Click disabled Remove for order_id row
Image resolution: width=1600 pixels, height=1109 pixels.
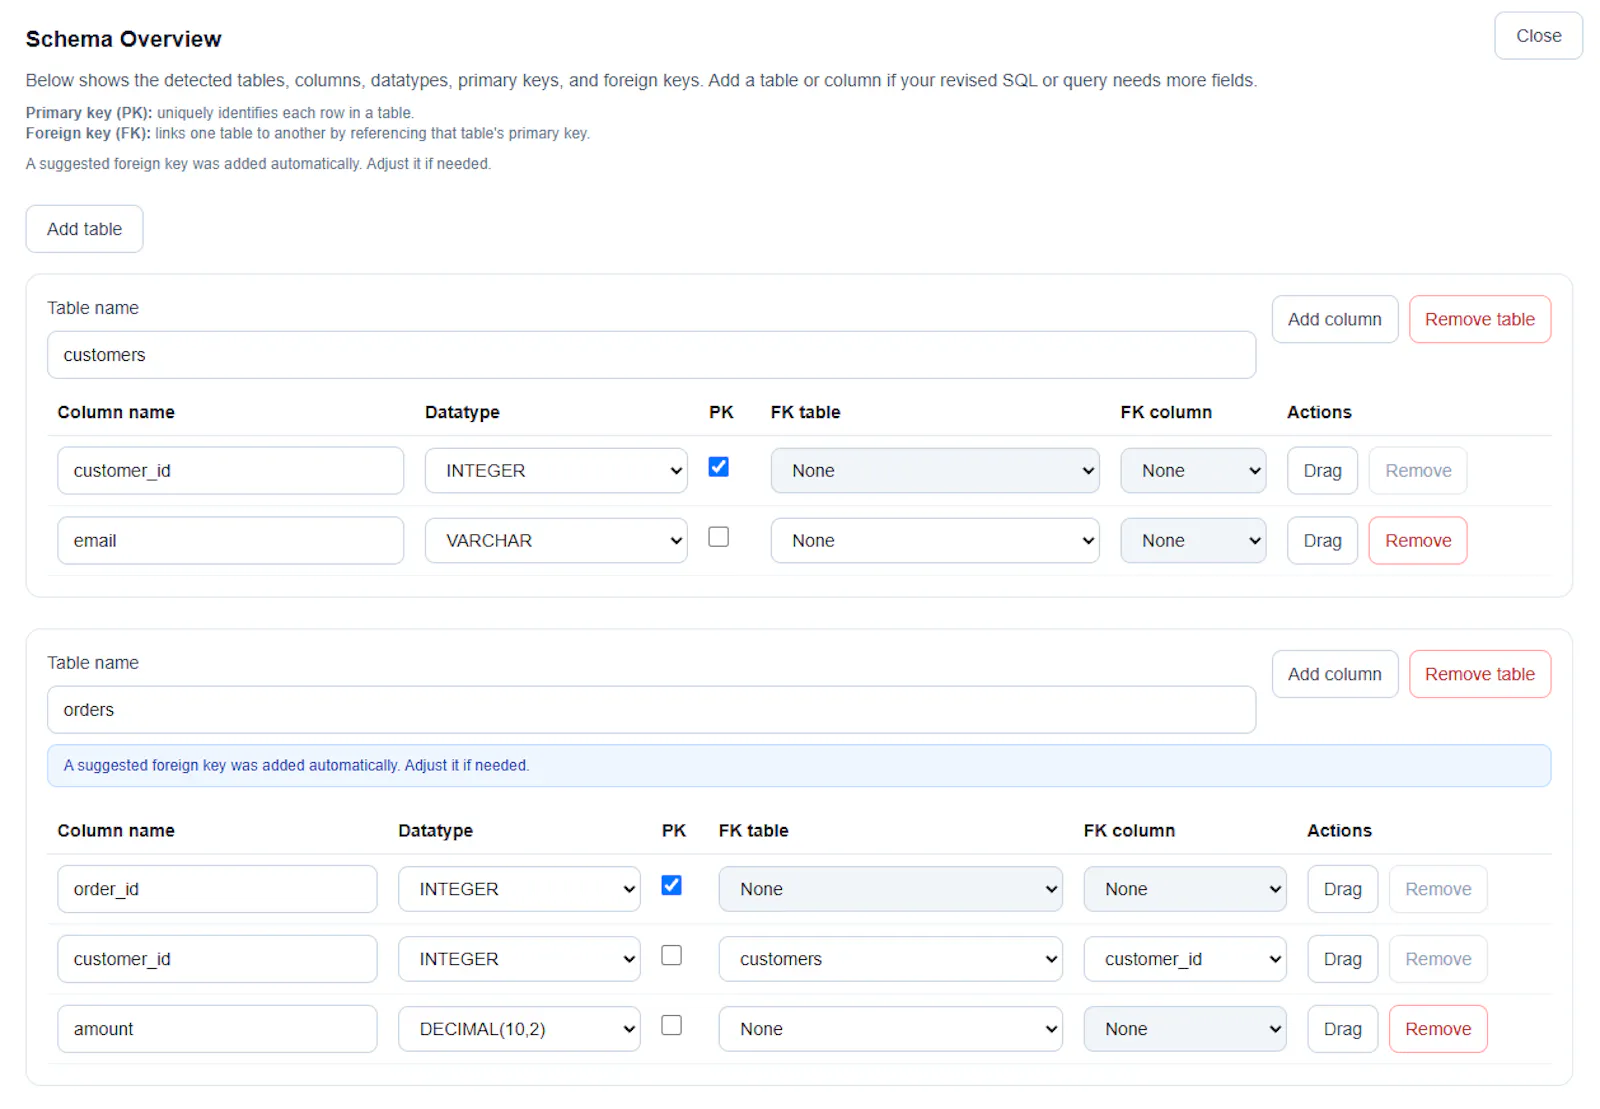tap(1438, 889)
